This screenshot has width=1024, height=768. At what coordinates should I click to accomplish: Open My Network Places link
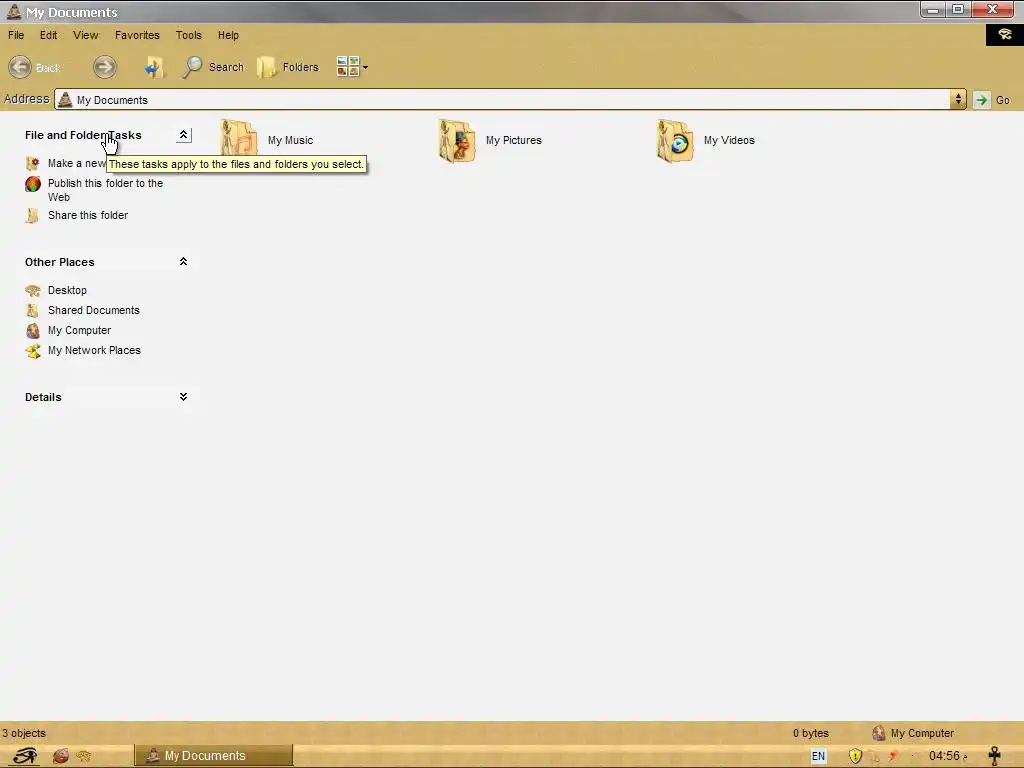tap(95, 351)
